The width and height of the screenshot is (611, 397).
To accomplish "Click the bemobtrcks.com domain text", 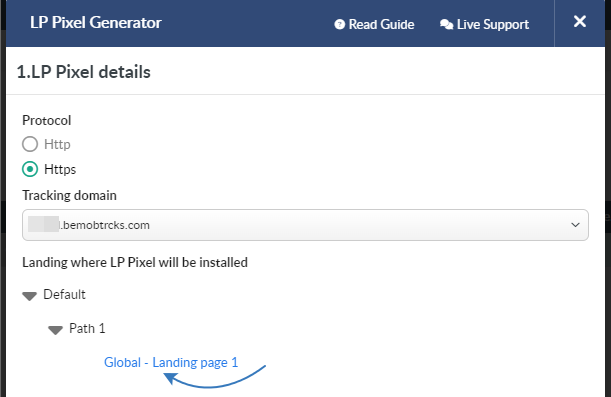I will click(x=105, y=225).
